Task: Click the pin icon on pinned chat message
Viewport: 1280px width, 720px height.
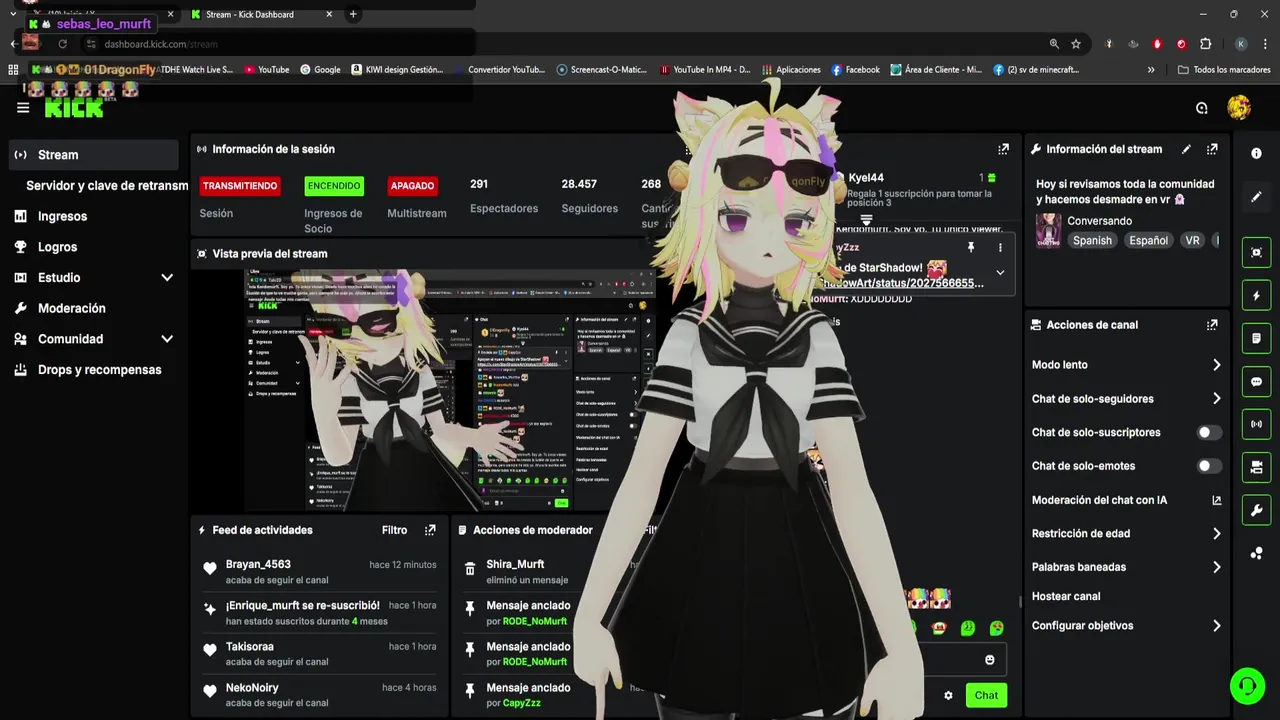Action: [x=970, y=247]
